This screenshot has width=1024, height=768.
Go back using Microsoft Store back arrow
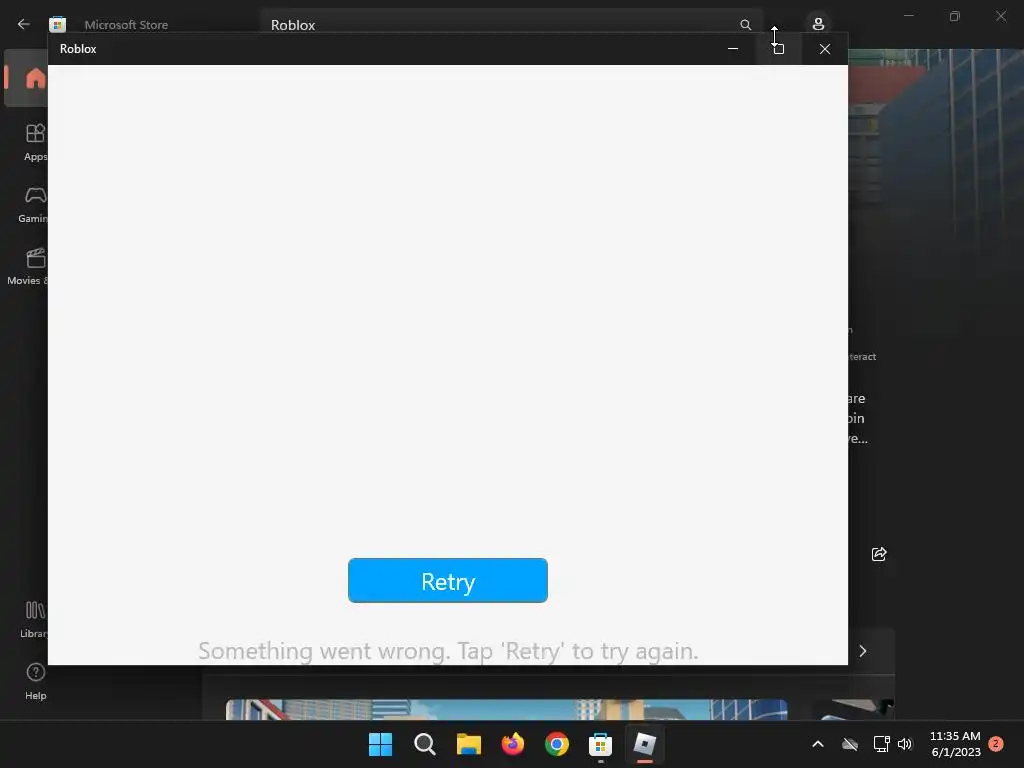point(24,24)
